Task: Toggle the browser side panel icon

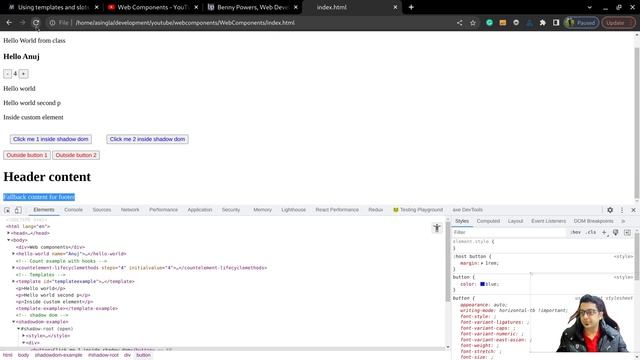Action: (556, 23)
